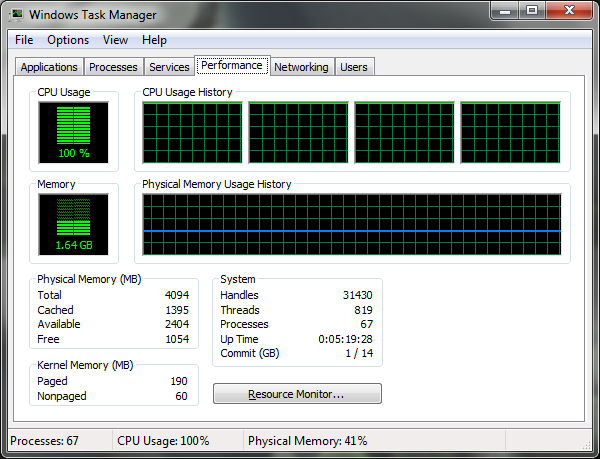This screenshot has height=459, width=600.
Task: Click the Windows Task Manager title text
Action: coord(93,15)
